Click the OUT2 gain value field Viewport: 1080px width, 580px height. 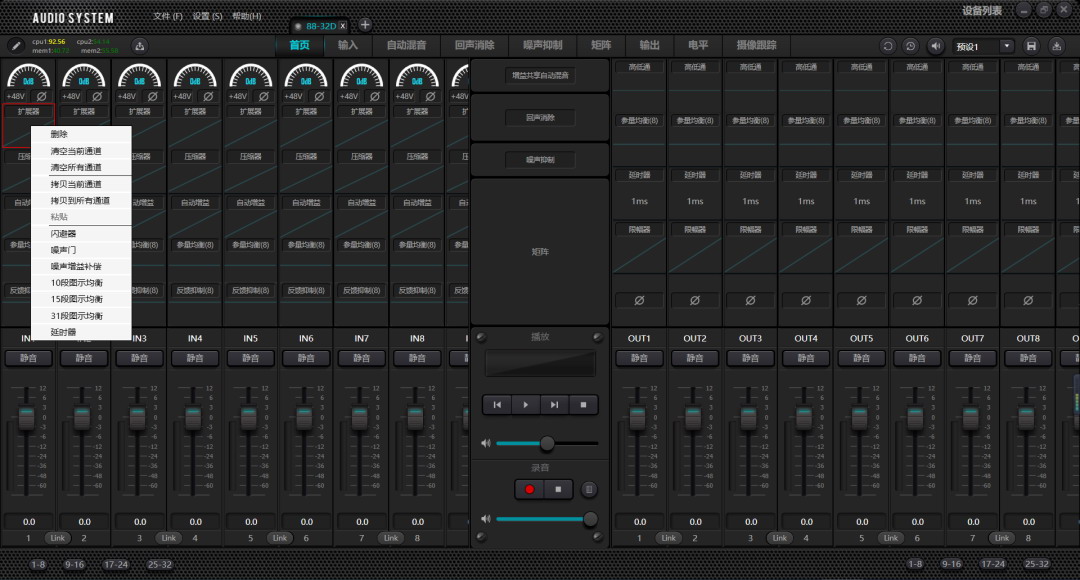point(695,522)
